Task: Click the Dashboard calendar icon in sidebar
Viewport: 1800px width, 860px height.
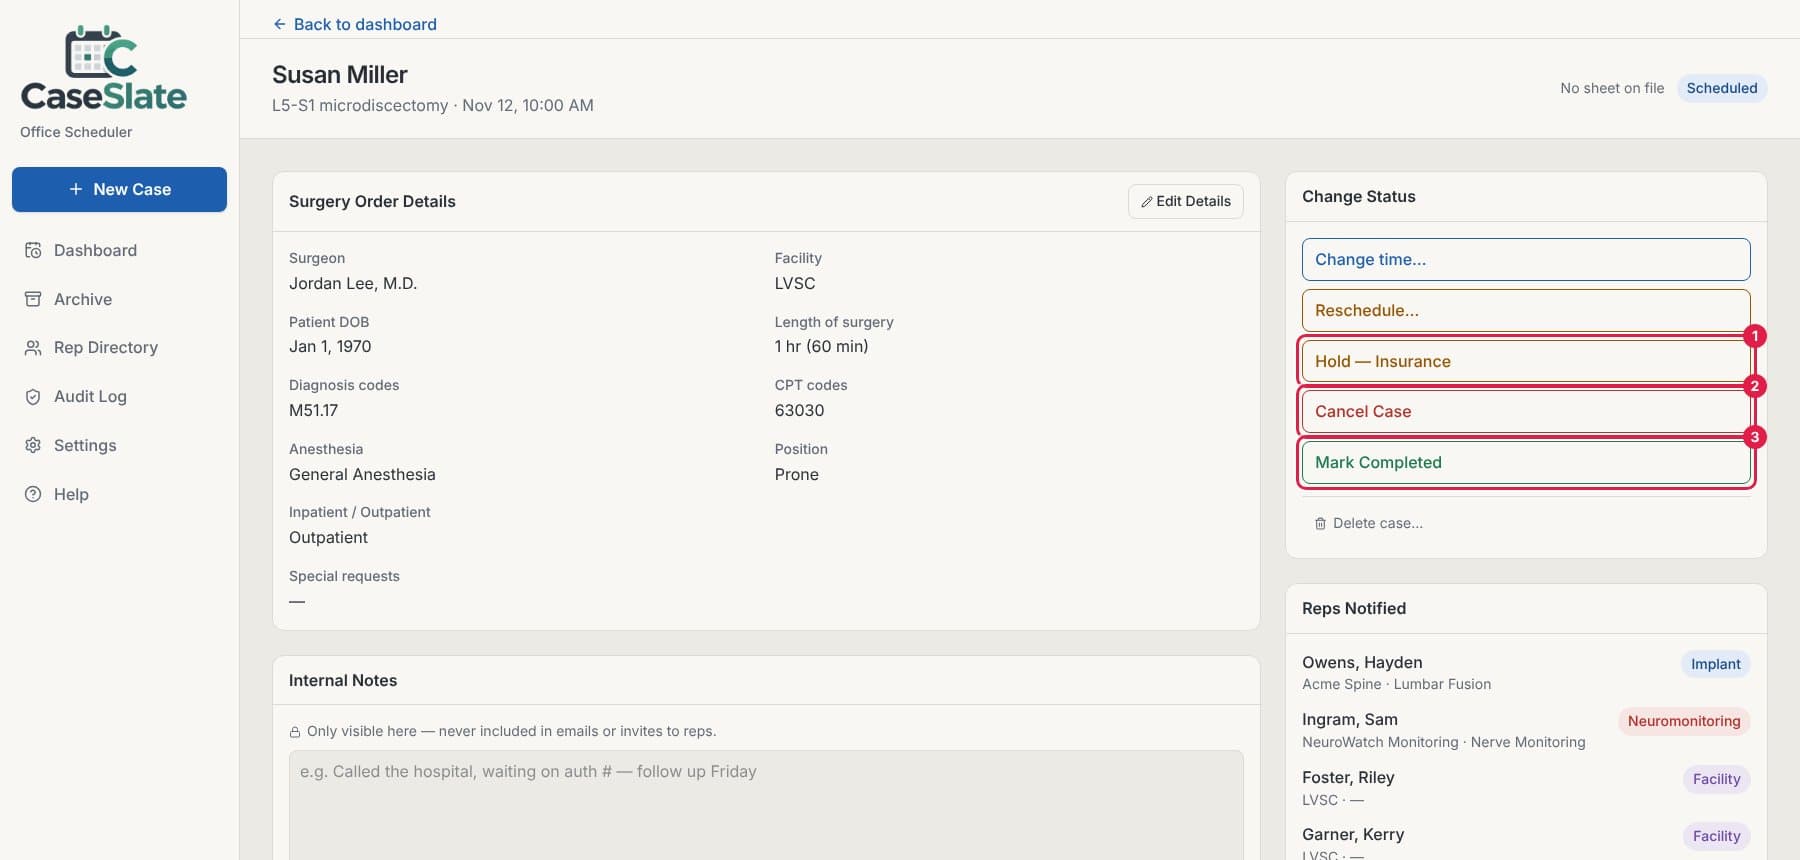Action: 33,250
